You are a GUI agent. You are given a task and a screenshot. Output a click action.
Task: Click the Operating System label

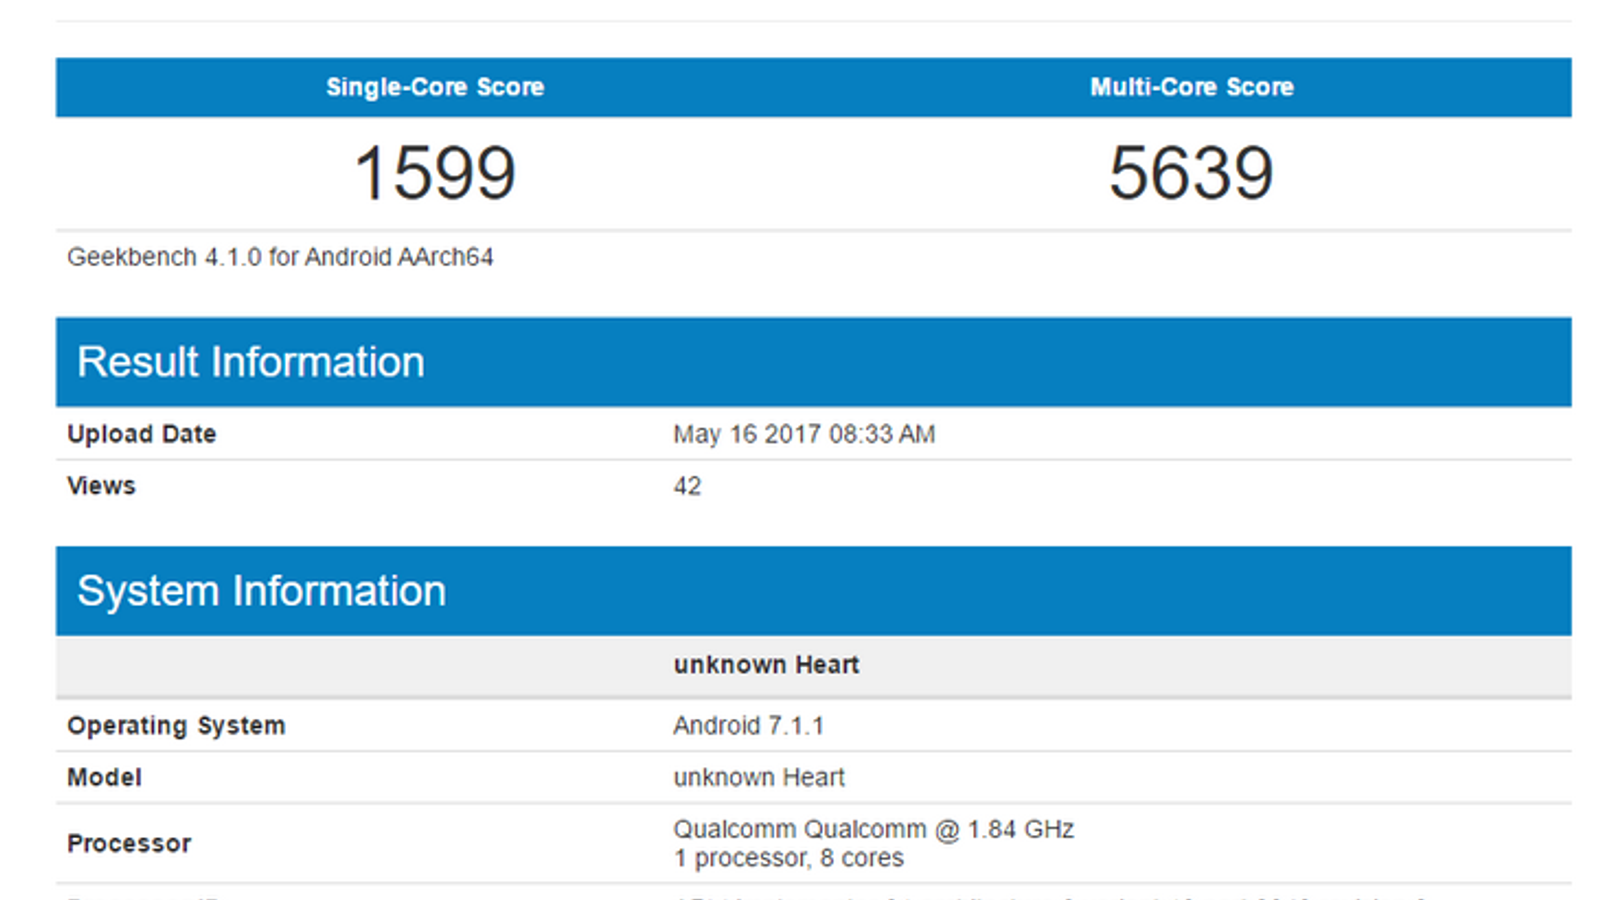[176, 726]
